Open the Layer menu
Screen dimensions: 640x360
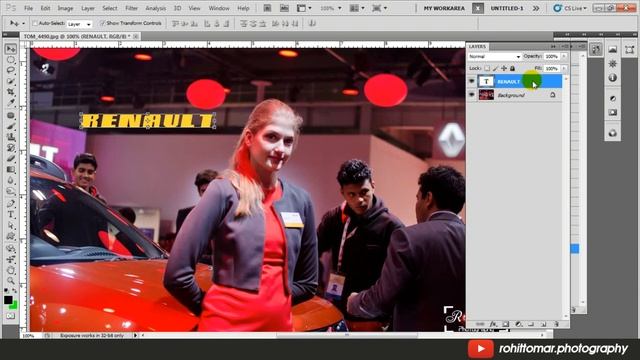[88, 8]
